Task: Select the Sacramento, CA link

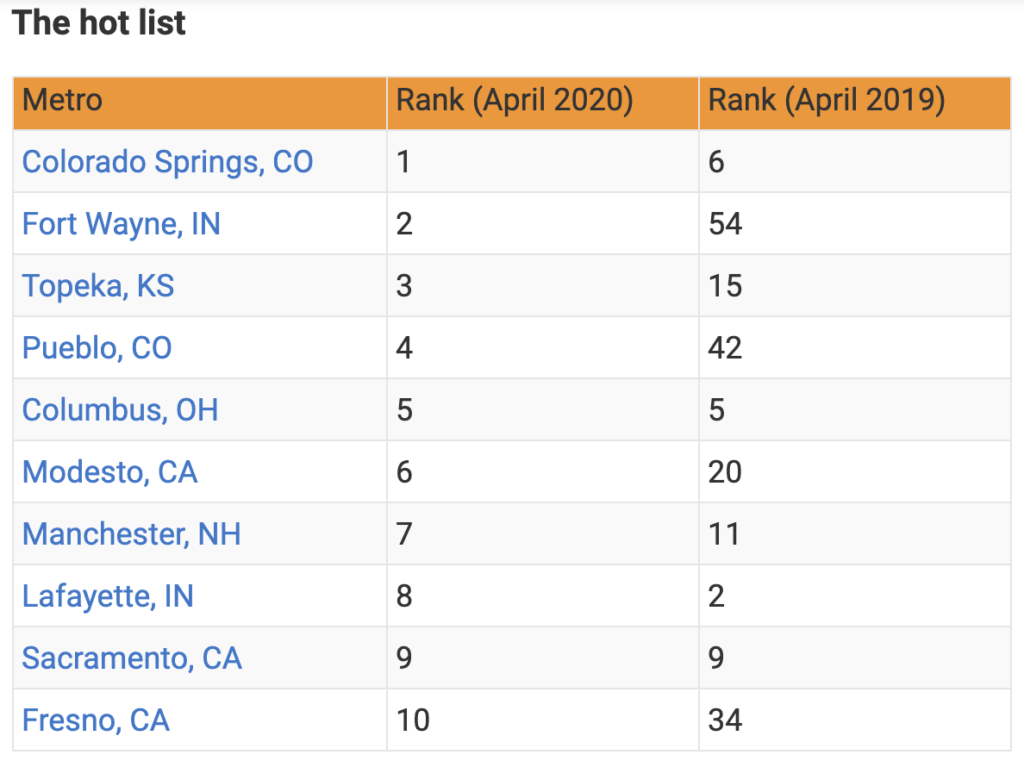Action: tap(132, 659)
